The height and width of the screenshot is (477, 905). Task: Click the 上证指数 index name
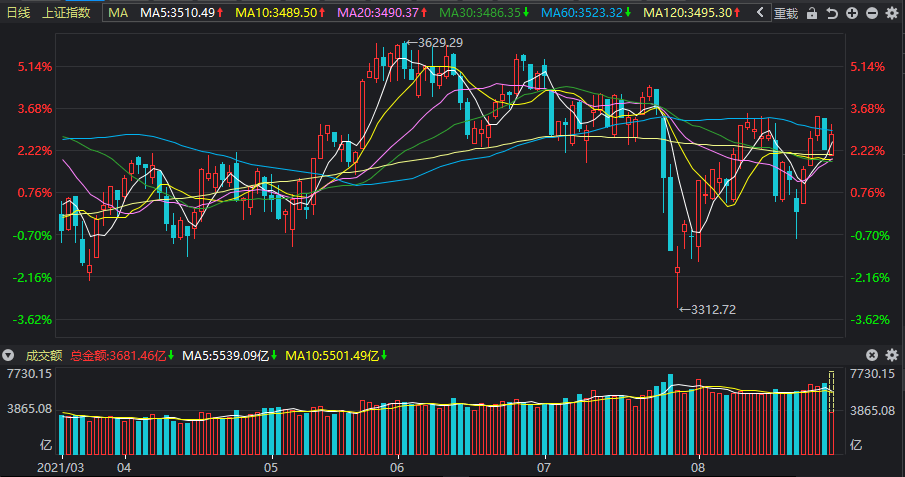pos(66,13)
